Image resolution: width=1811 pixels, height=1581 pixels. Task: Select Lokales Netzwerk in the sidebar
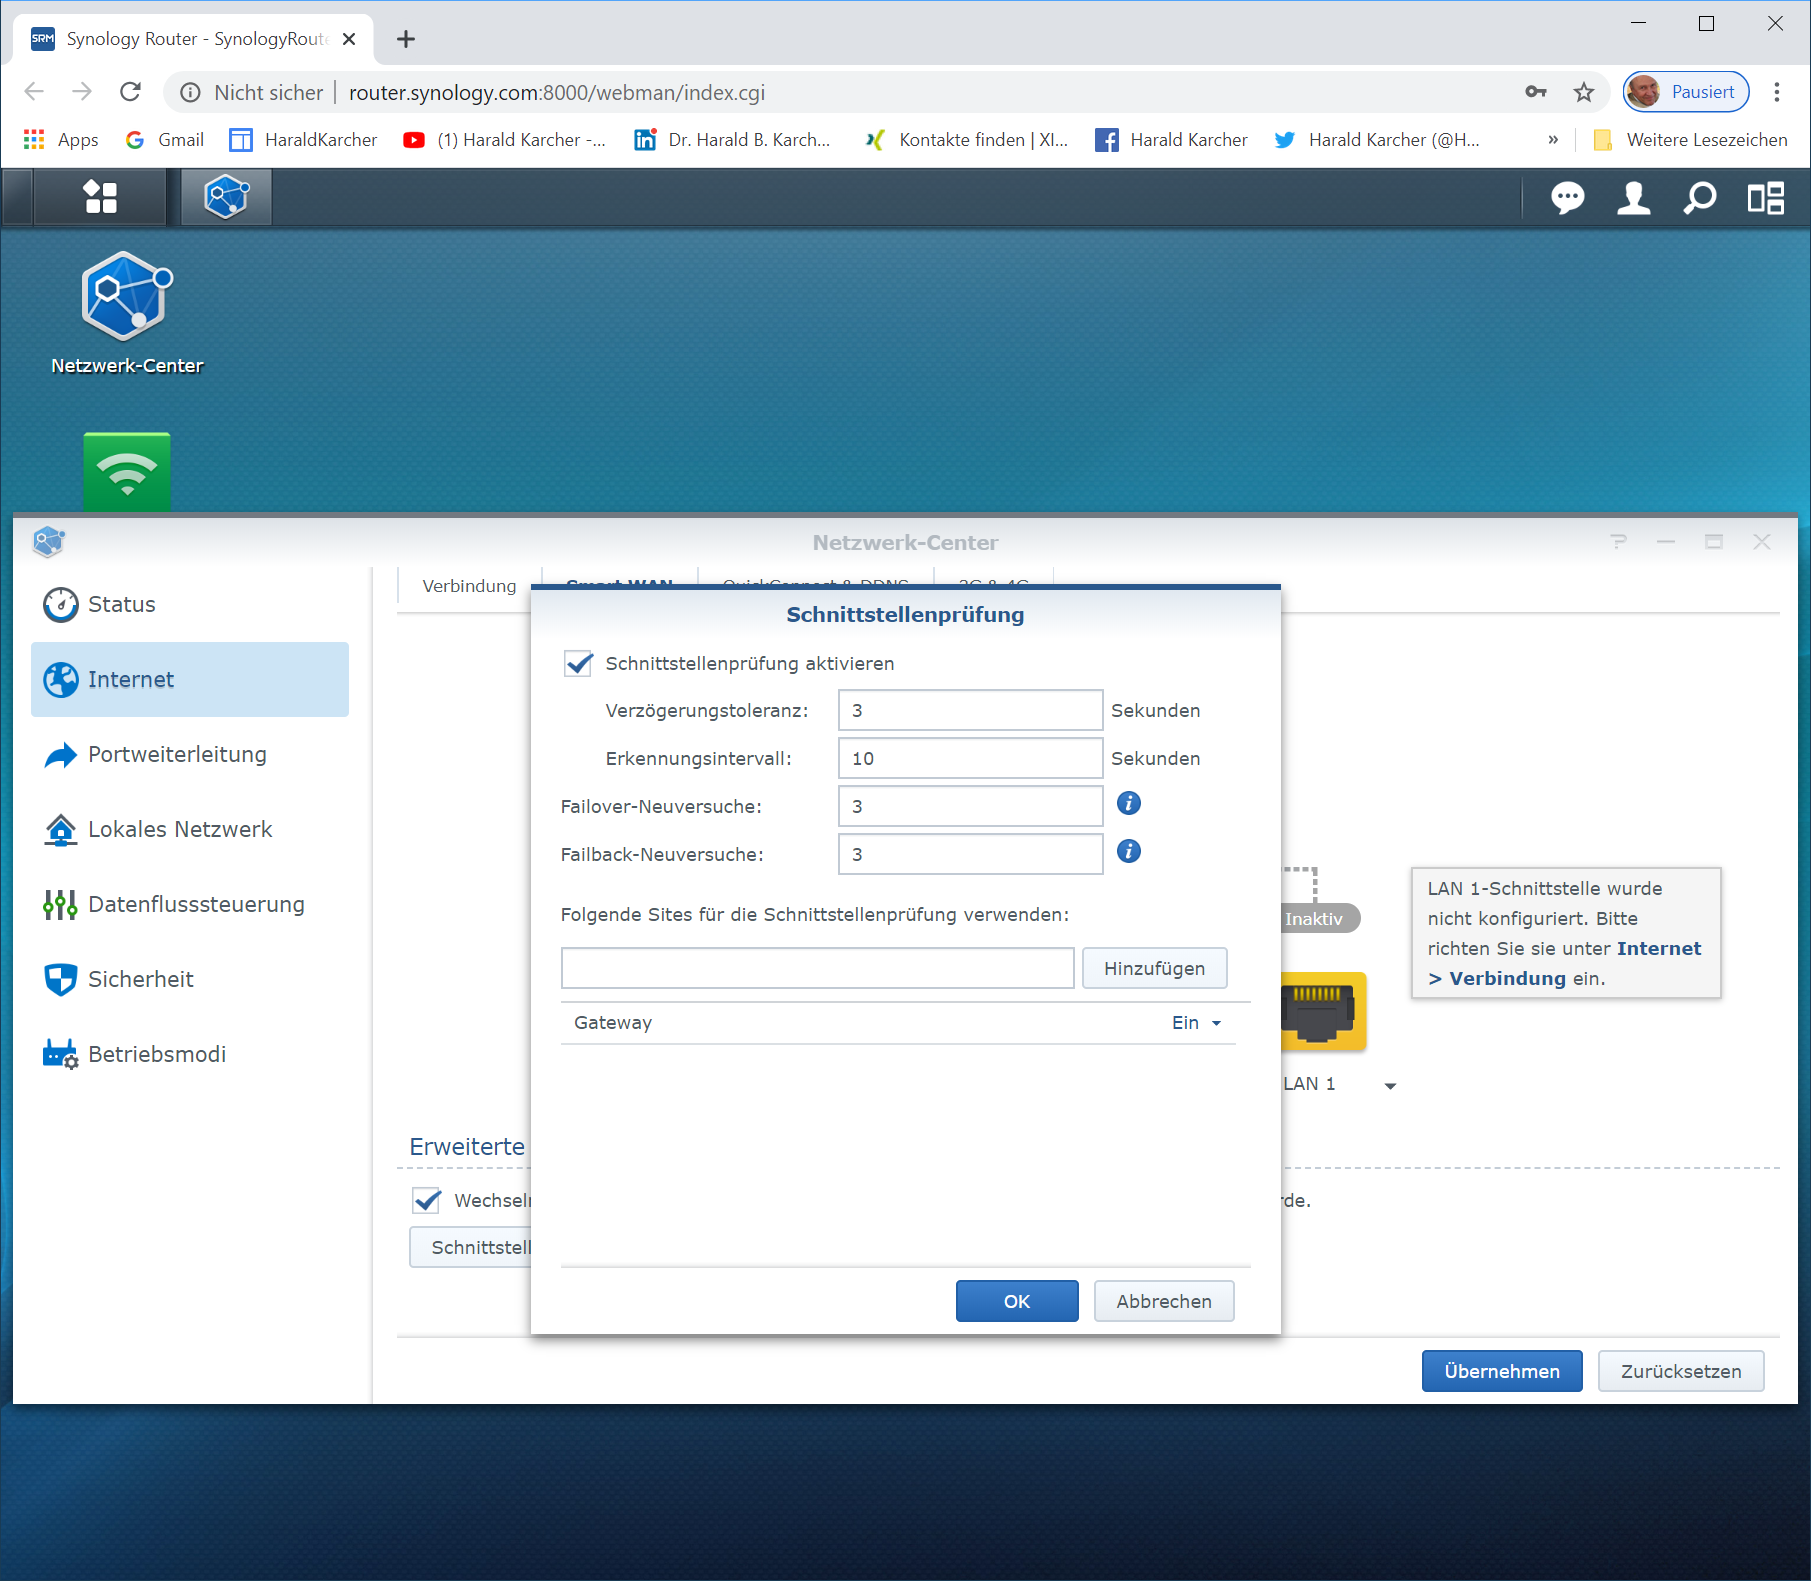click(180, 829)
